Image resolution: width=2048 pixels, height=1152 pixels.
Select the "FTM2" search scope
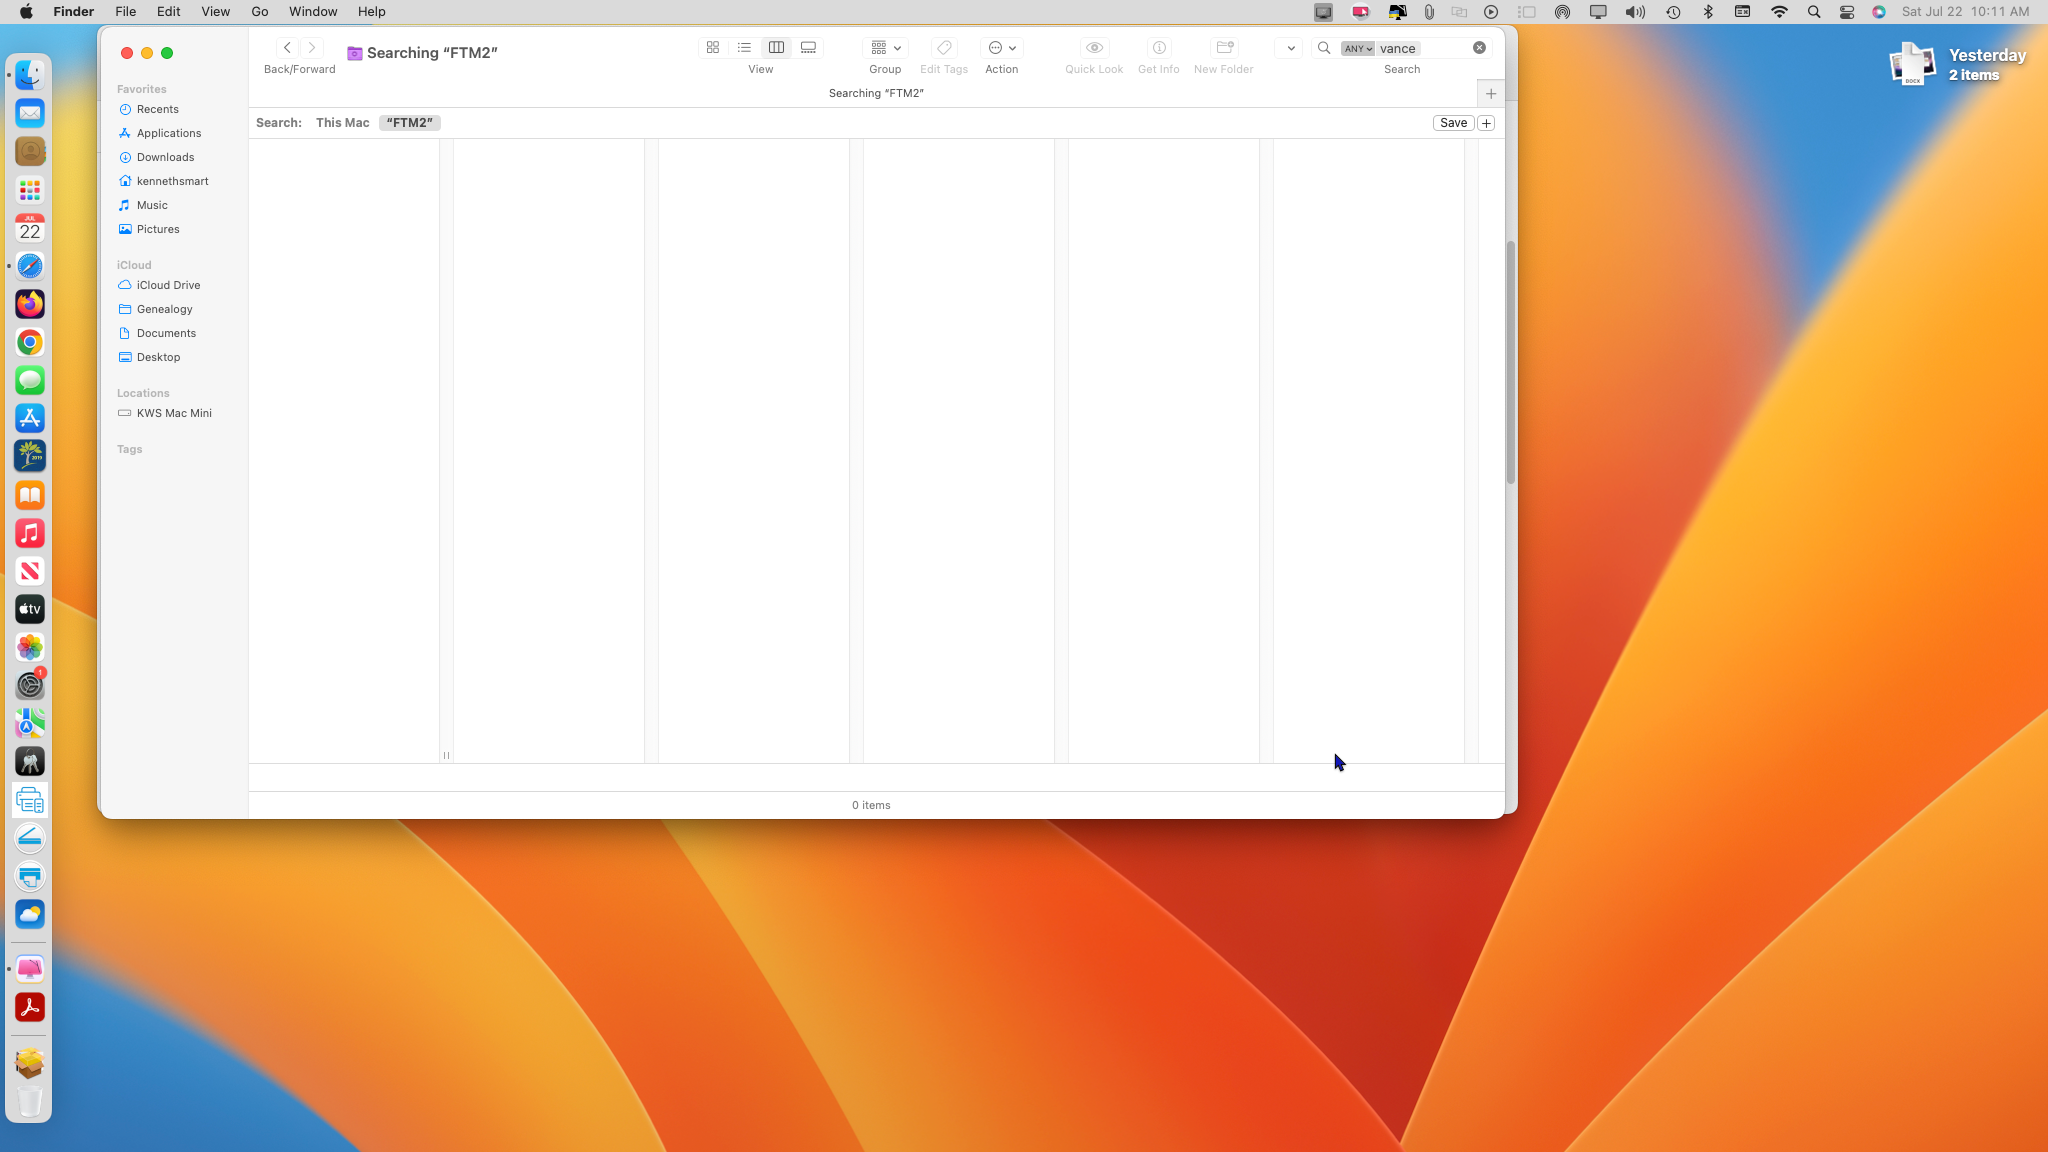point(409,123)
